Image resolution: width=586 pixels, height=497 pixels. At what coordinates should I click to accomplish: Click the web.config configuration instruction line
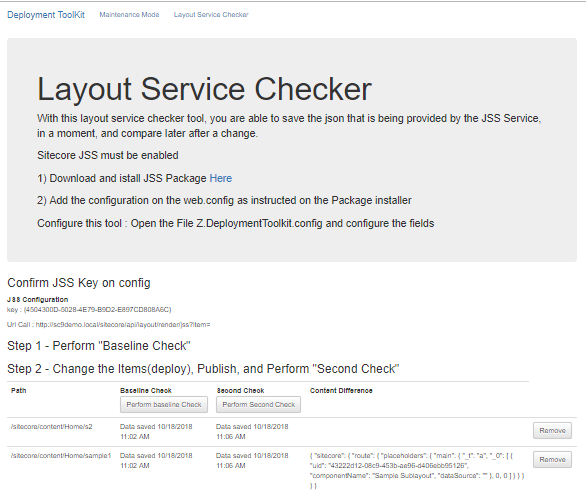(224, 200)
